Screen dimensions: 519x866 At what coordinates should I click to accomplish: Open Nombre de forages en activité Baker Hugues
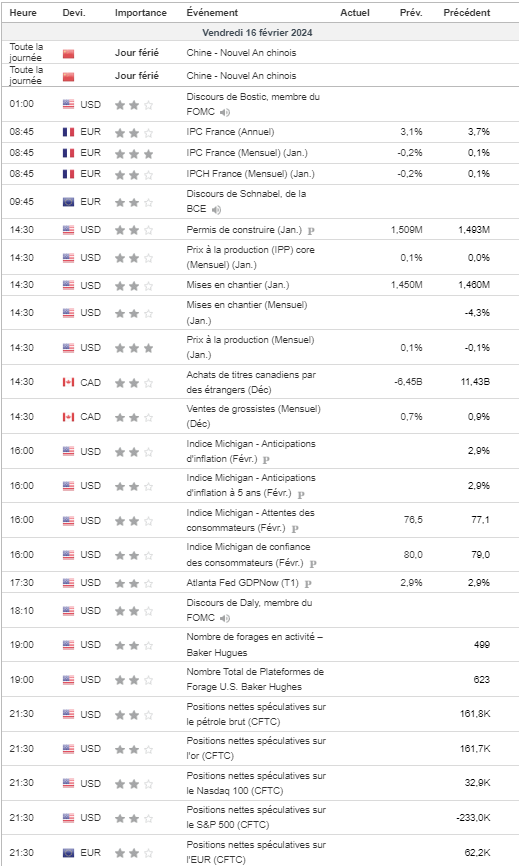255,645
